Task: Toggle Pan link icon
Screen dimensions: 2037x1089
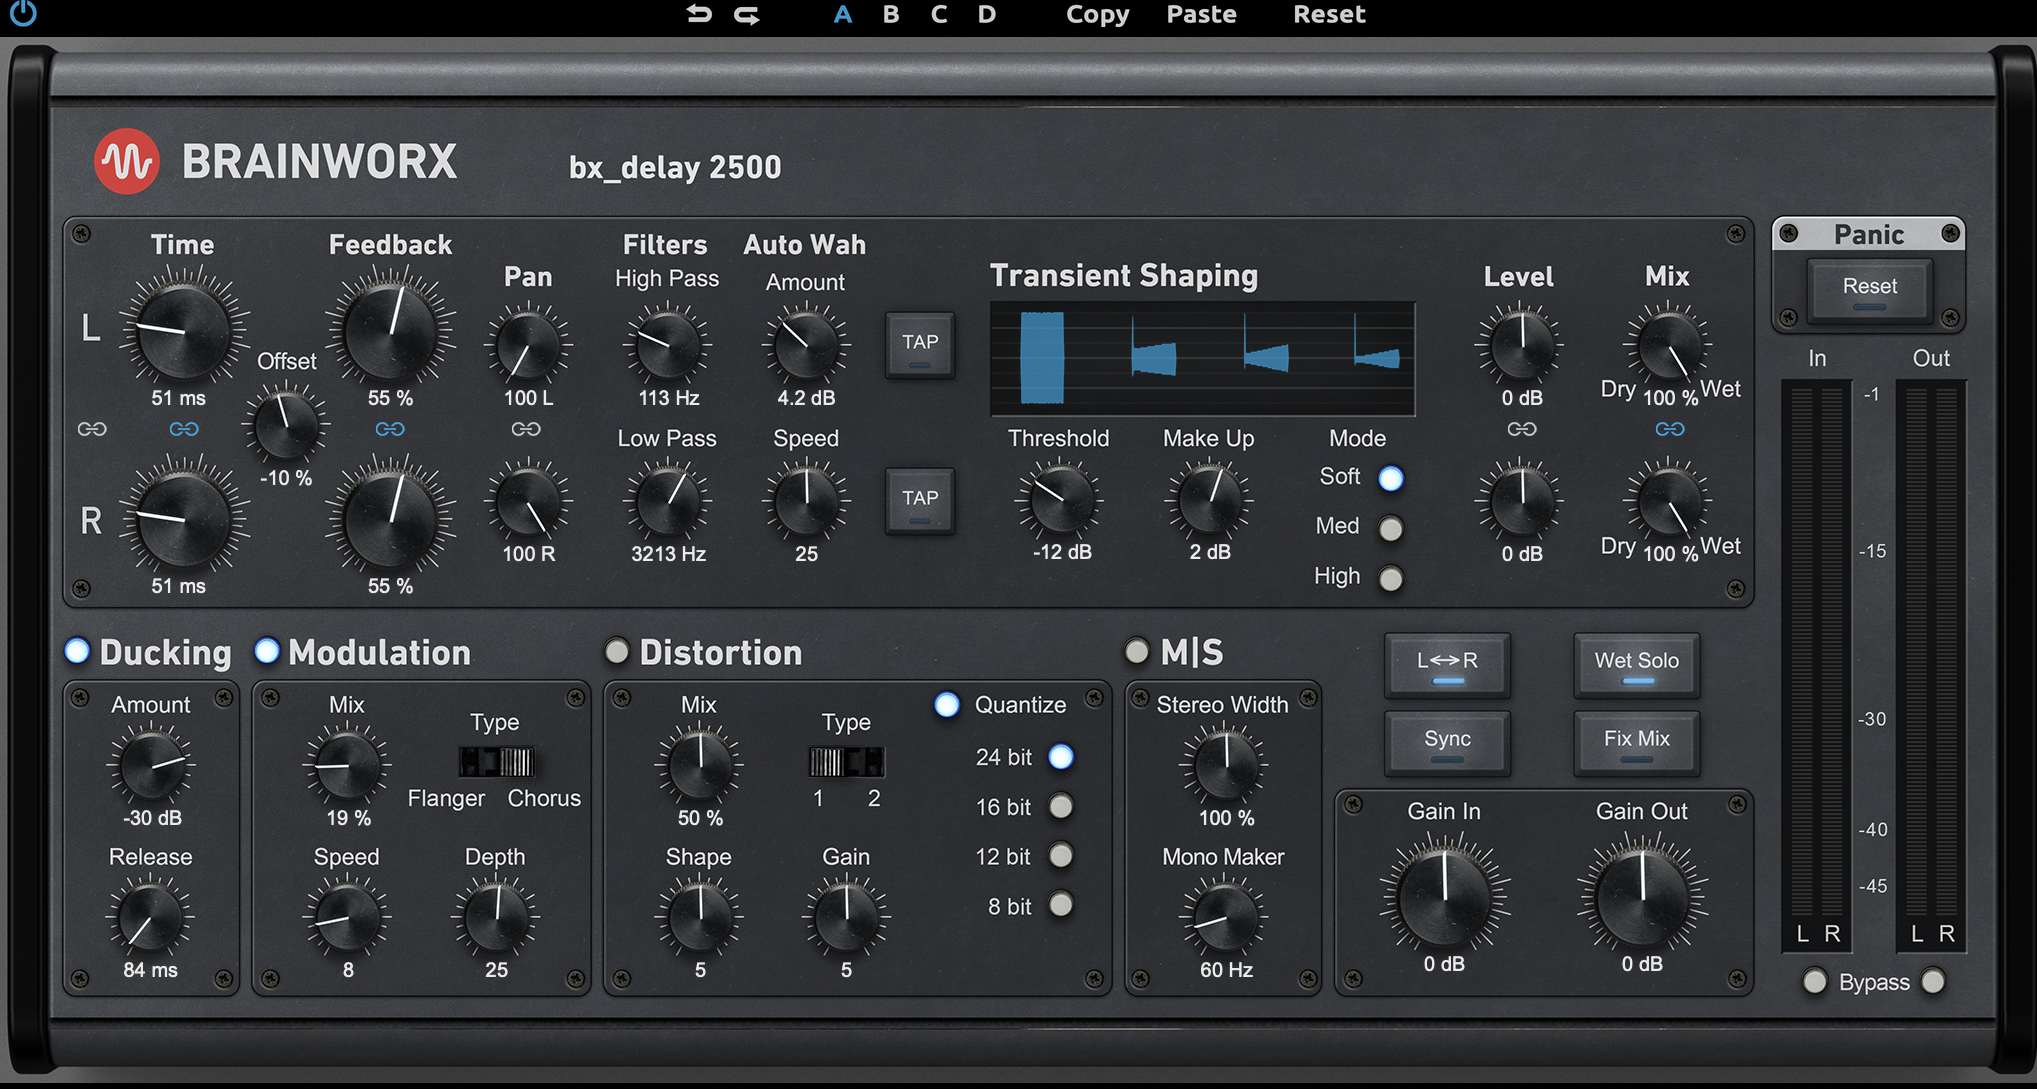Action: tap(526, 429)
